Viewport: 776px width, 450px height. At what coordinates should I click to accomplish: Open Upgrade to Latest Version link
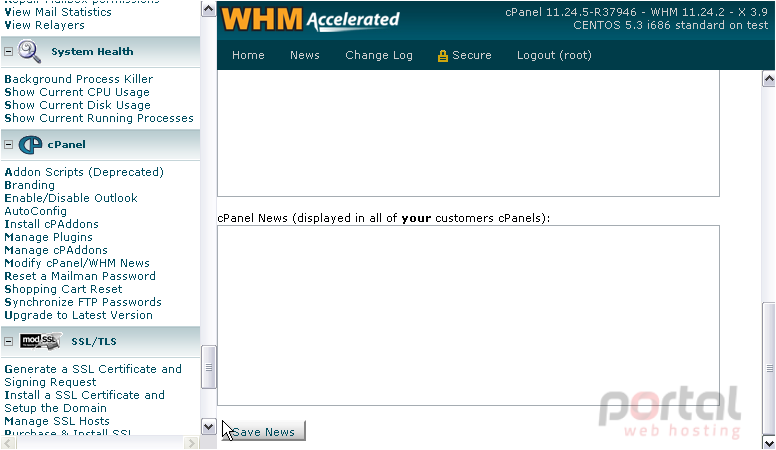point(78,315)
